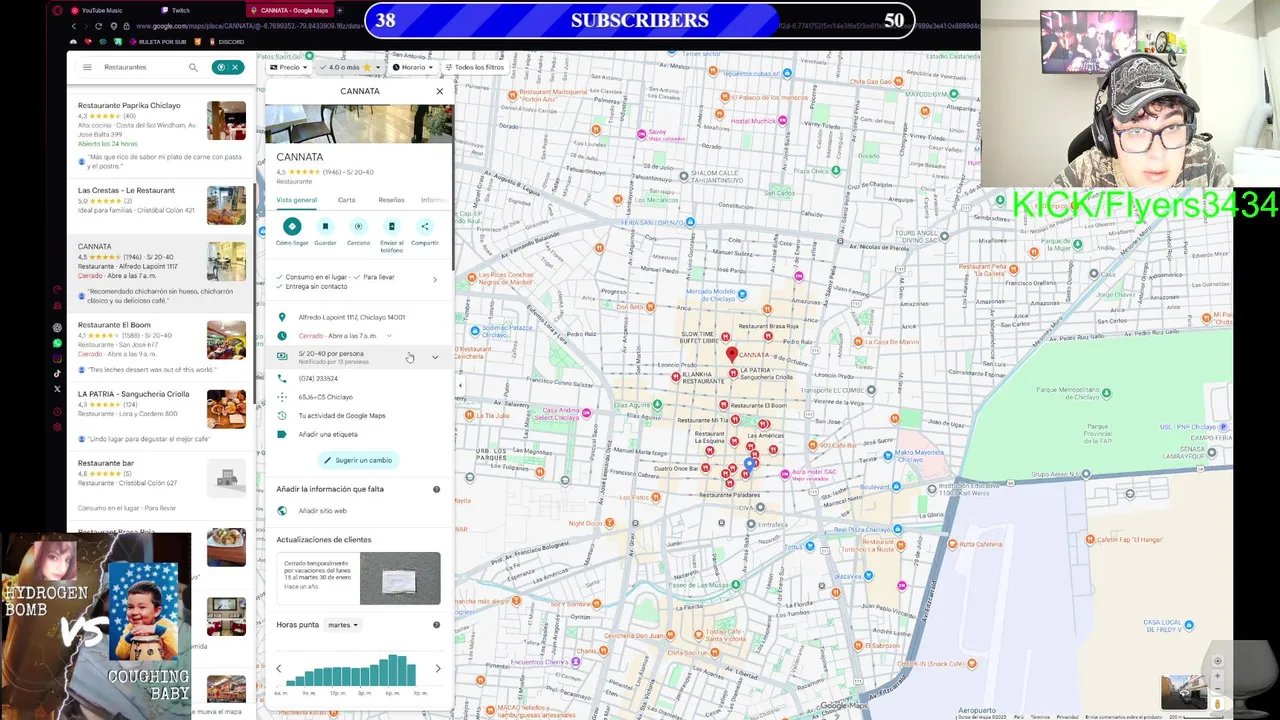
Task: Click the browser back arrow
Action: 73,25
